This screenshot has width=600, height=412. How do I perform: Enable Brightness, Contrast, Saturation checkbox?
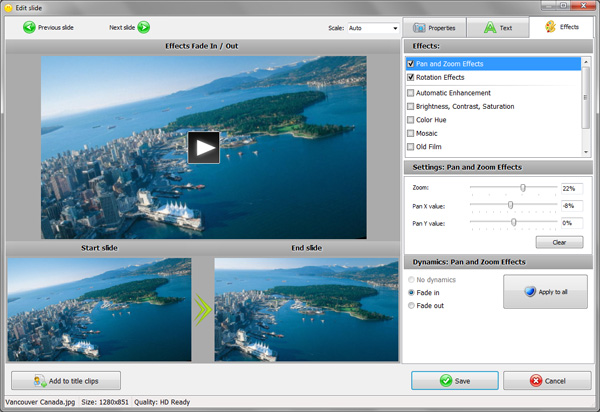click(x=411, y=106)
